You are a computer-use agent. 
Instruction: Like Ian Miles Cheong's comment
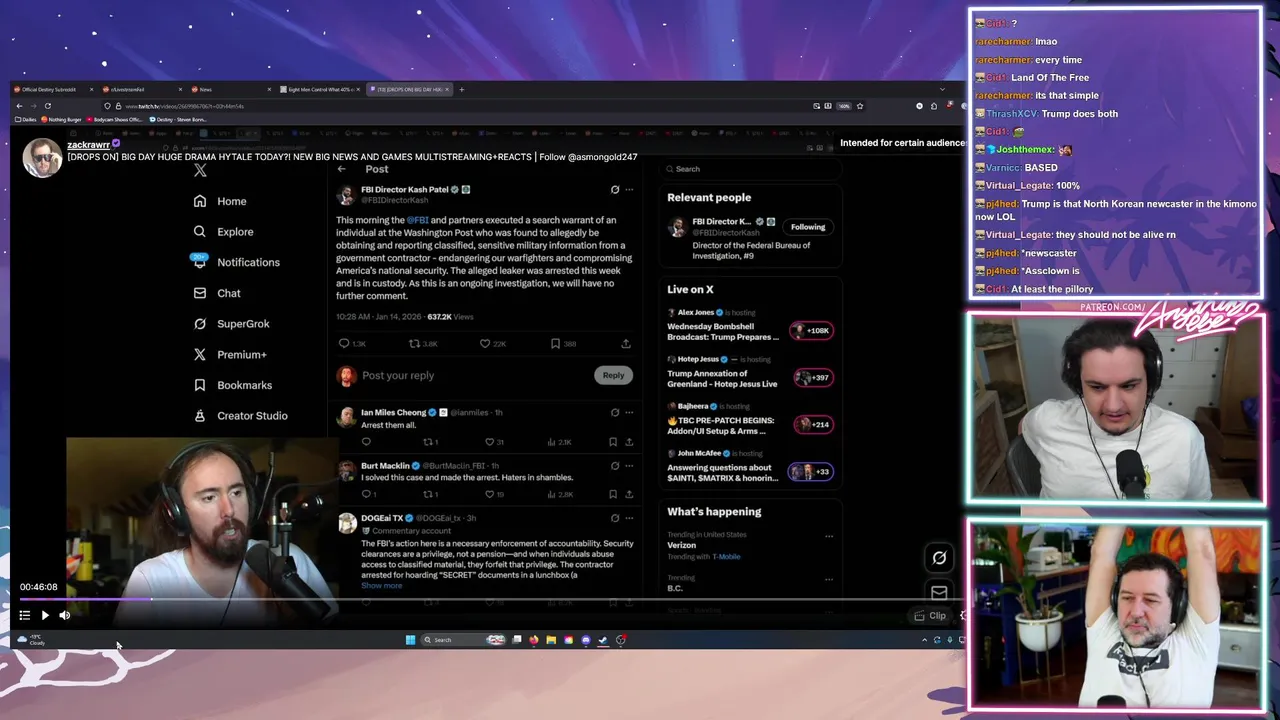[x=489, y=442]
